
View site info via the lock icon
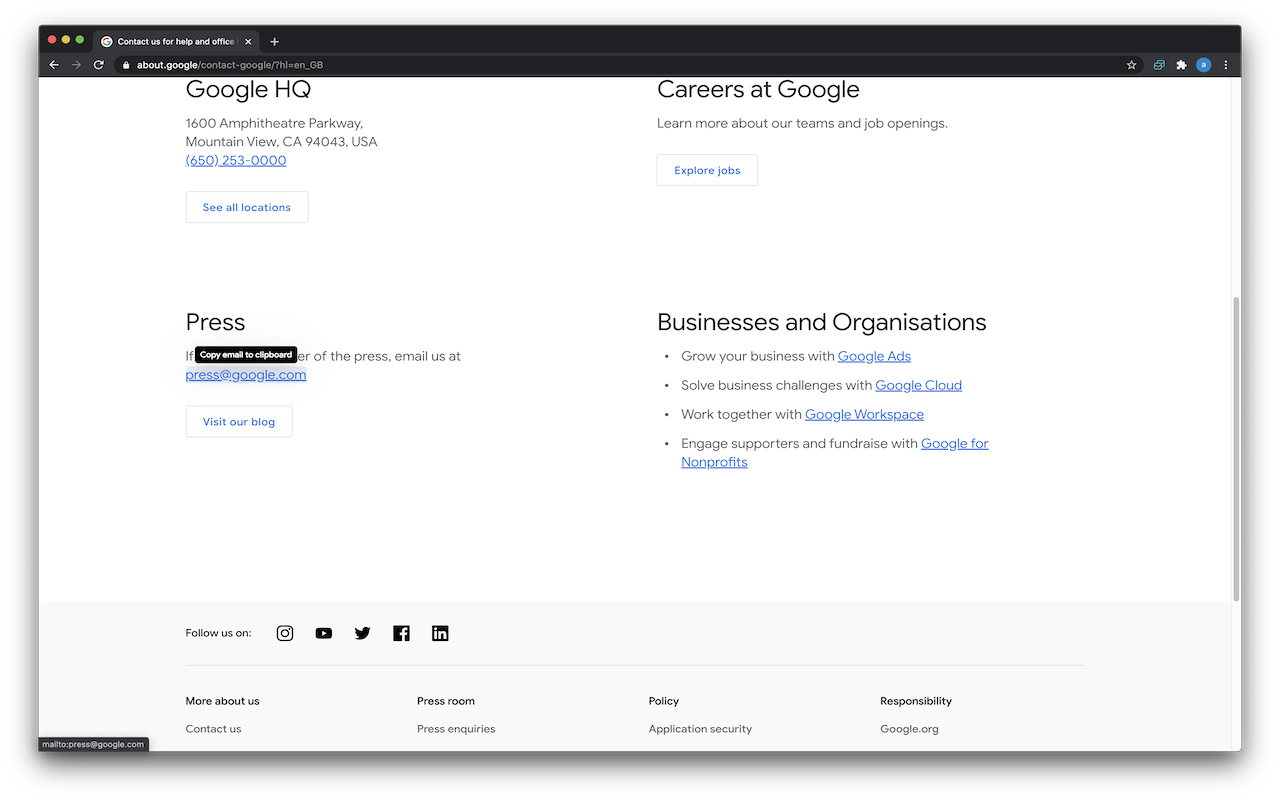pos(126,65)
